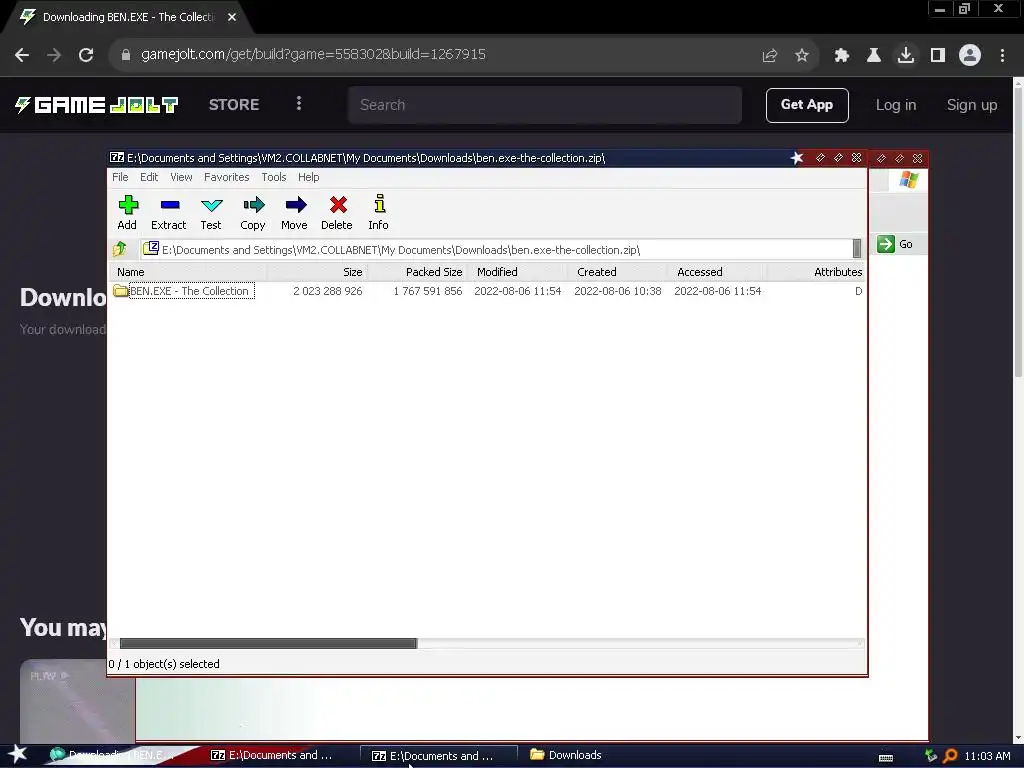Extract files using the Extract icon

[168, 213]
